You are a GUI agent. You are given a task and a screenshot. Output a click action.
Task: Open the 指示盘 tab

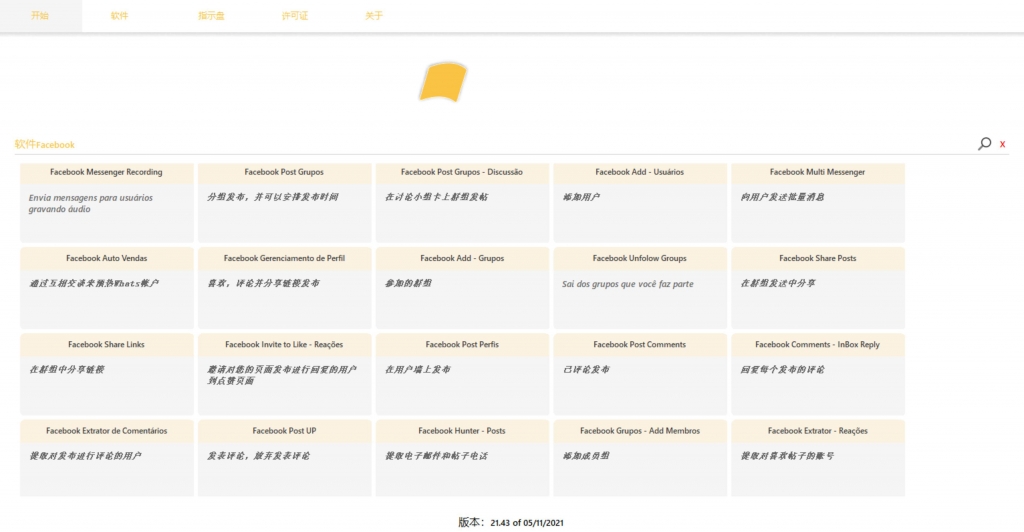click(212, 16)
